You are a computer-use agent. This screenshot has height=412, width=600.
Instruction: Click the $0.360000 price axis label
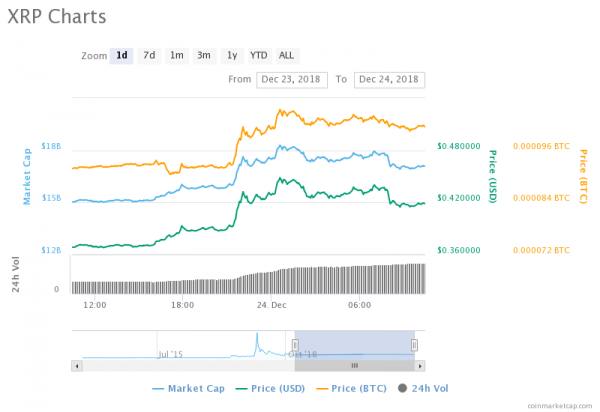(x=459, y=250)
